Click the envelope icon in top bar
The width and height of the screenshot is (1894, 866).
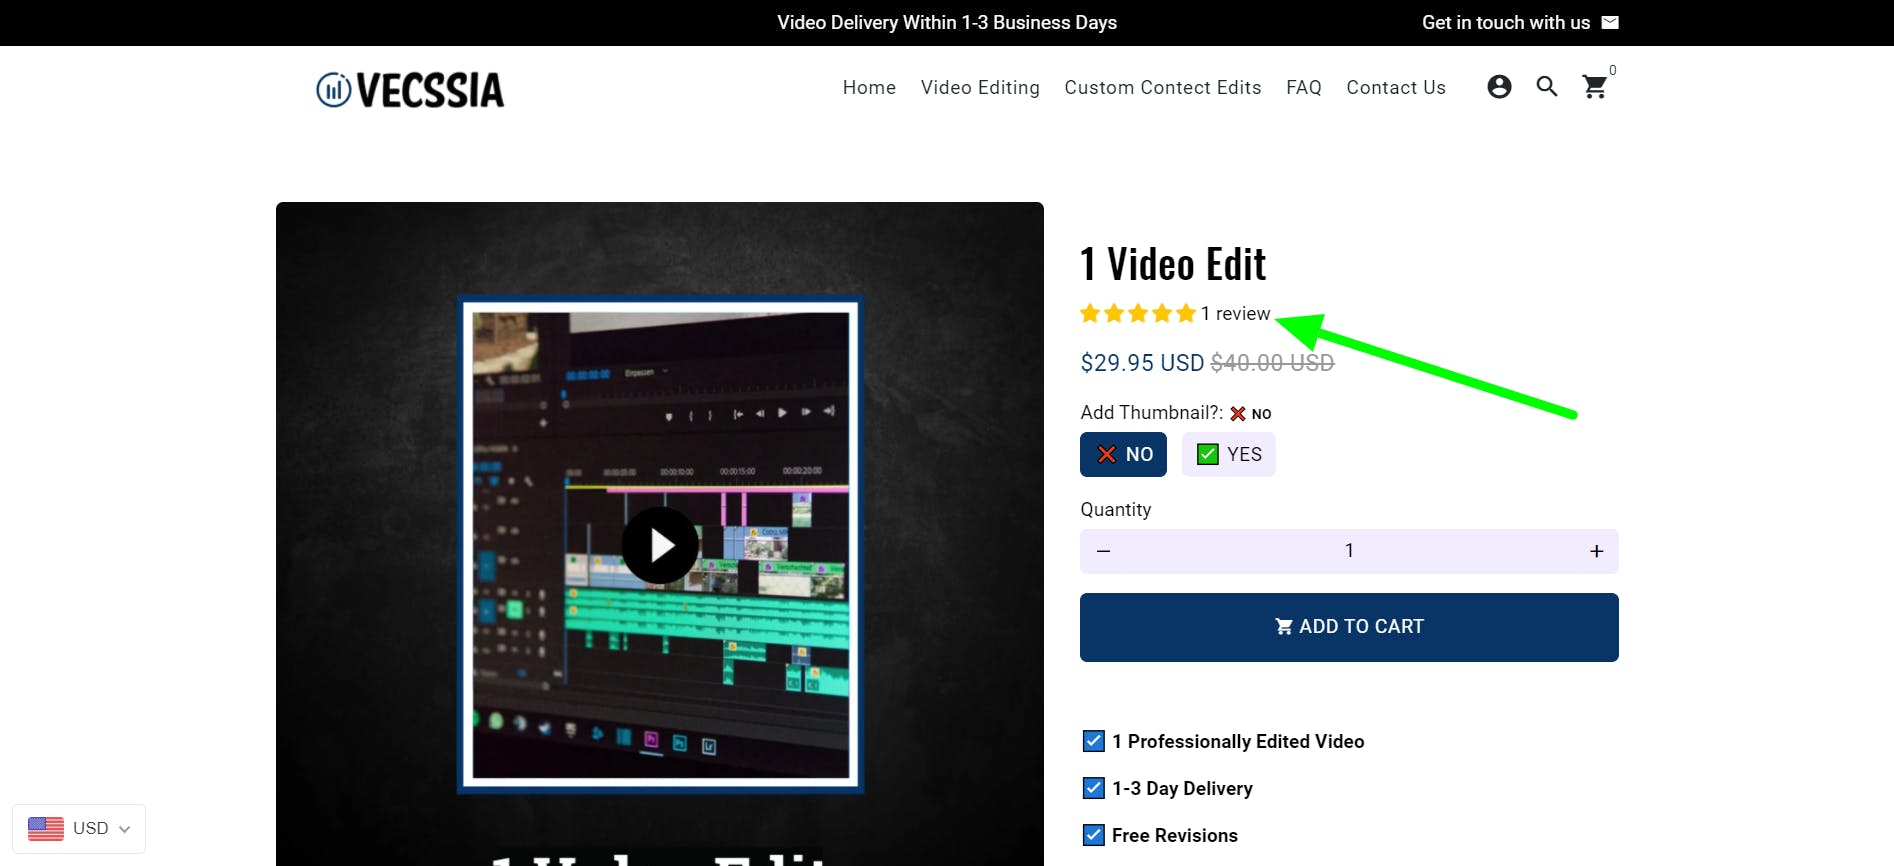pos(1610,22)
